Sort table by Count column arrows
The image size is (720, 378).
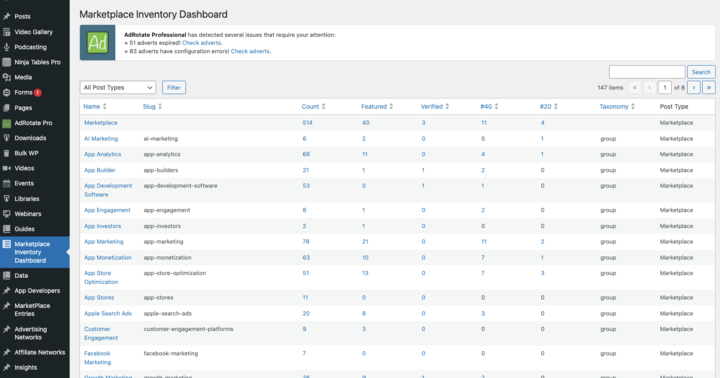click(323, 107)
